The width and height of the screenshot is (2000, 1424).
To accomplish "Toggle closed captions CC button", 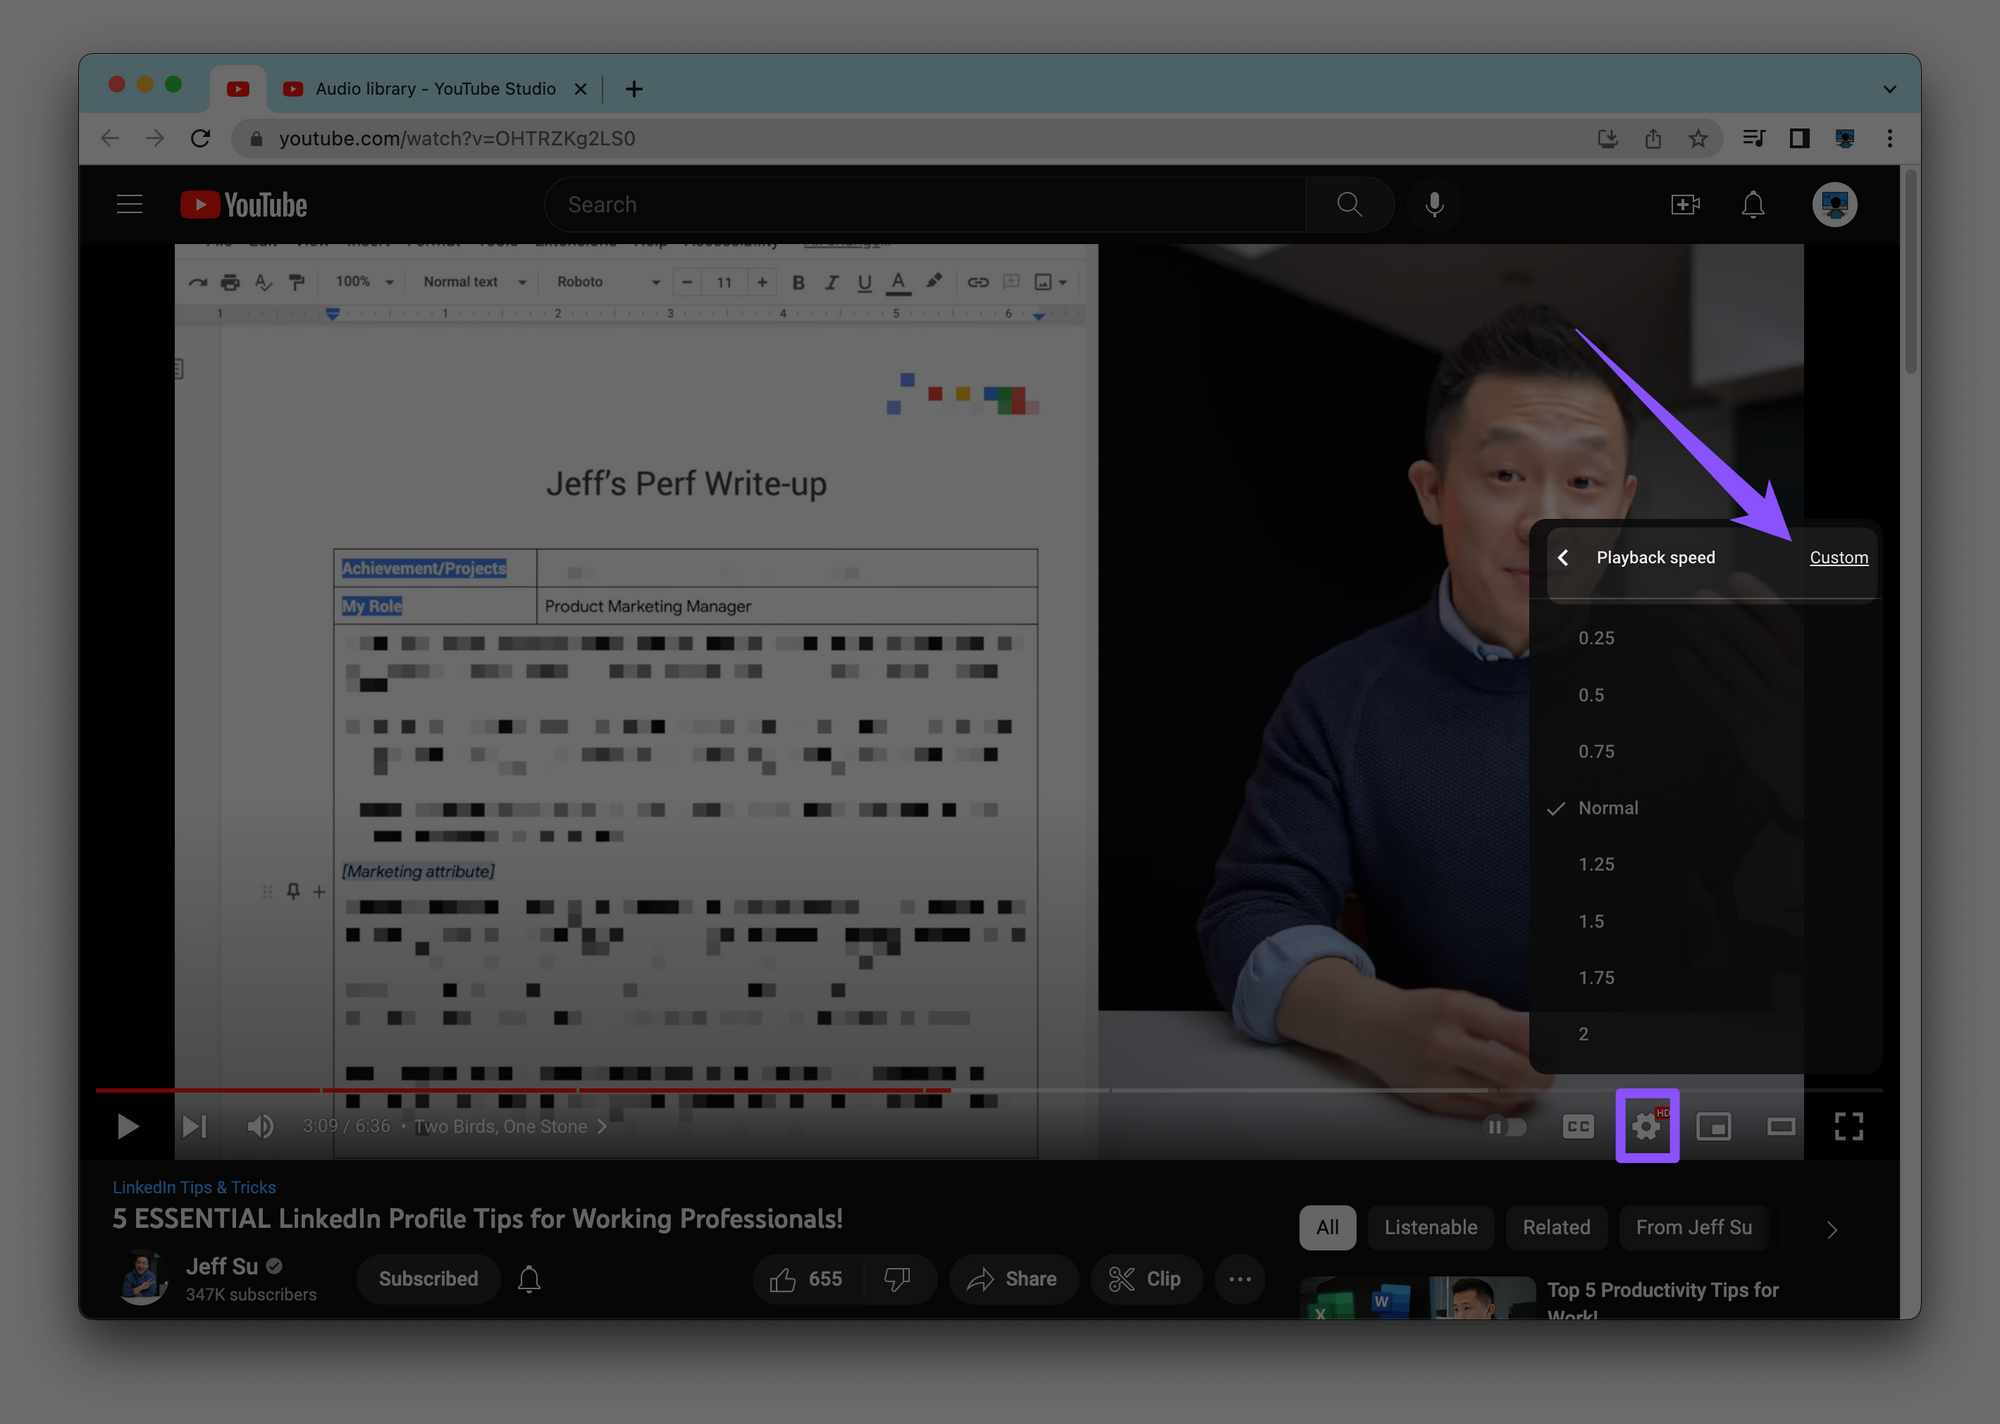I will click(x=1578, y=1127).
